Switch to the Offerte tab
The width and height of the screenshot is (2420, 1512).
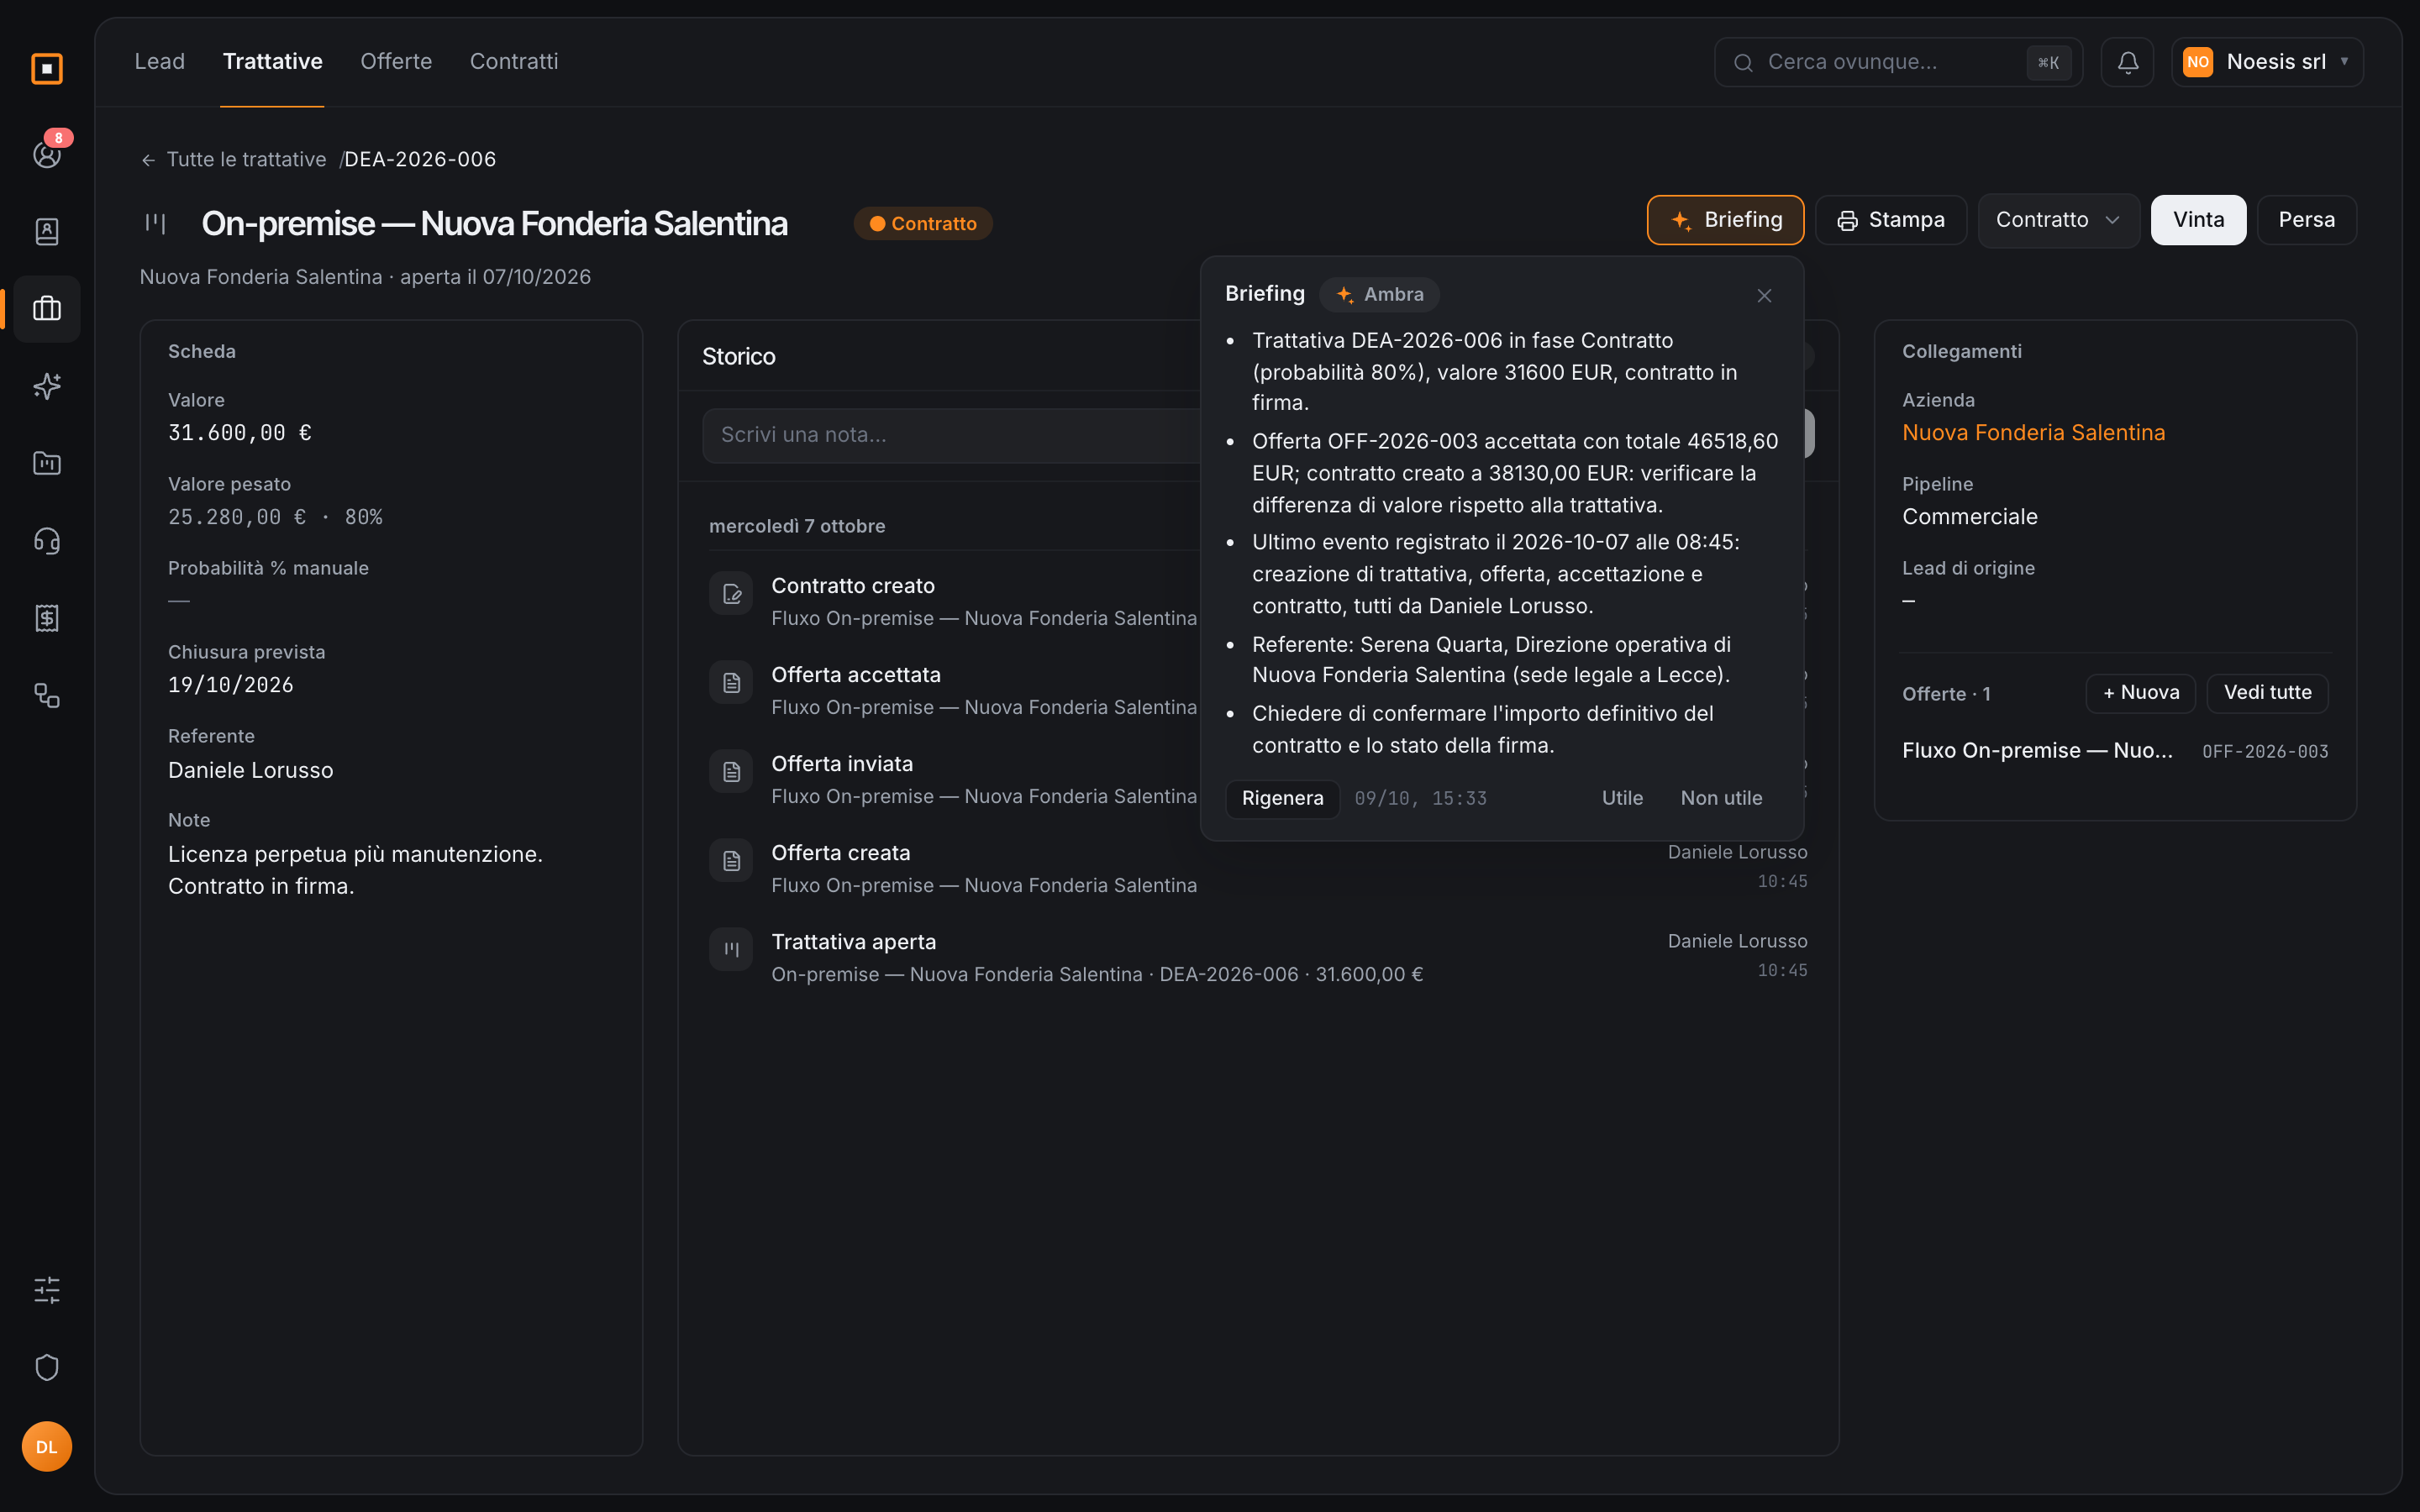point(396,61)
